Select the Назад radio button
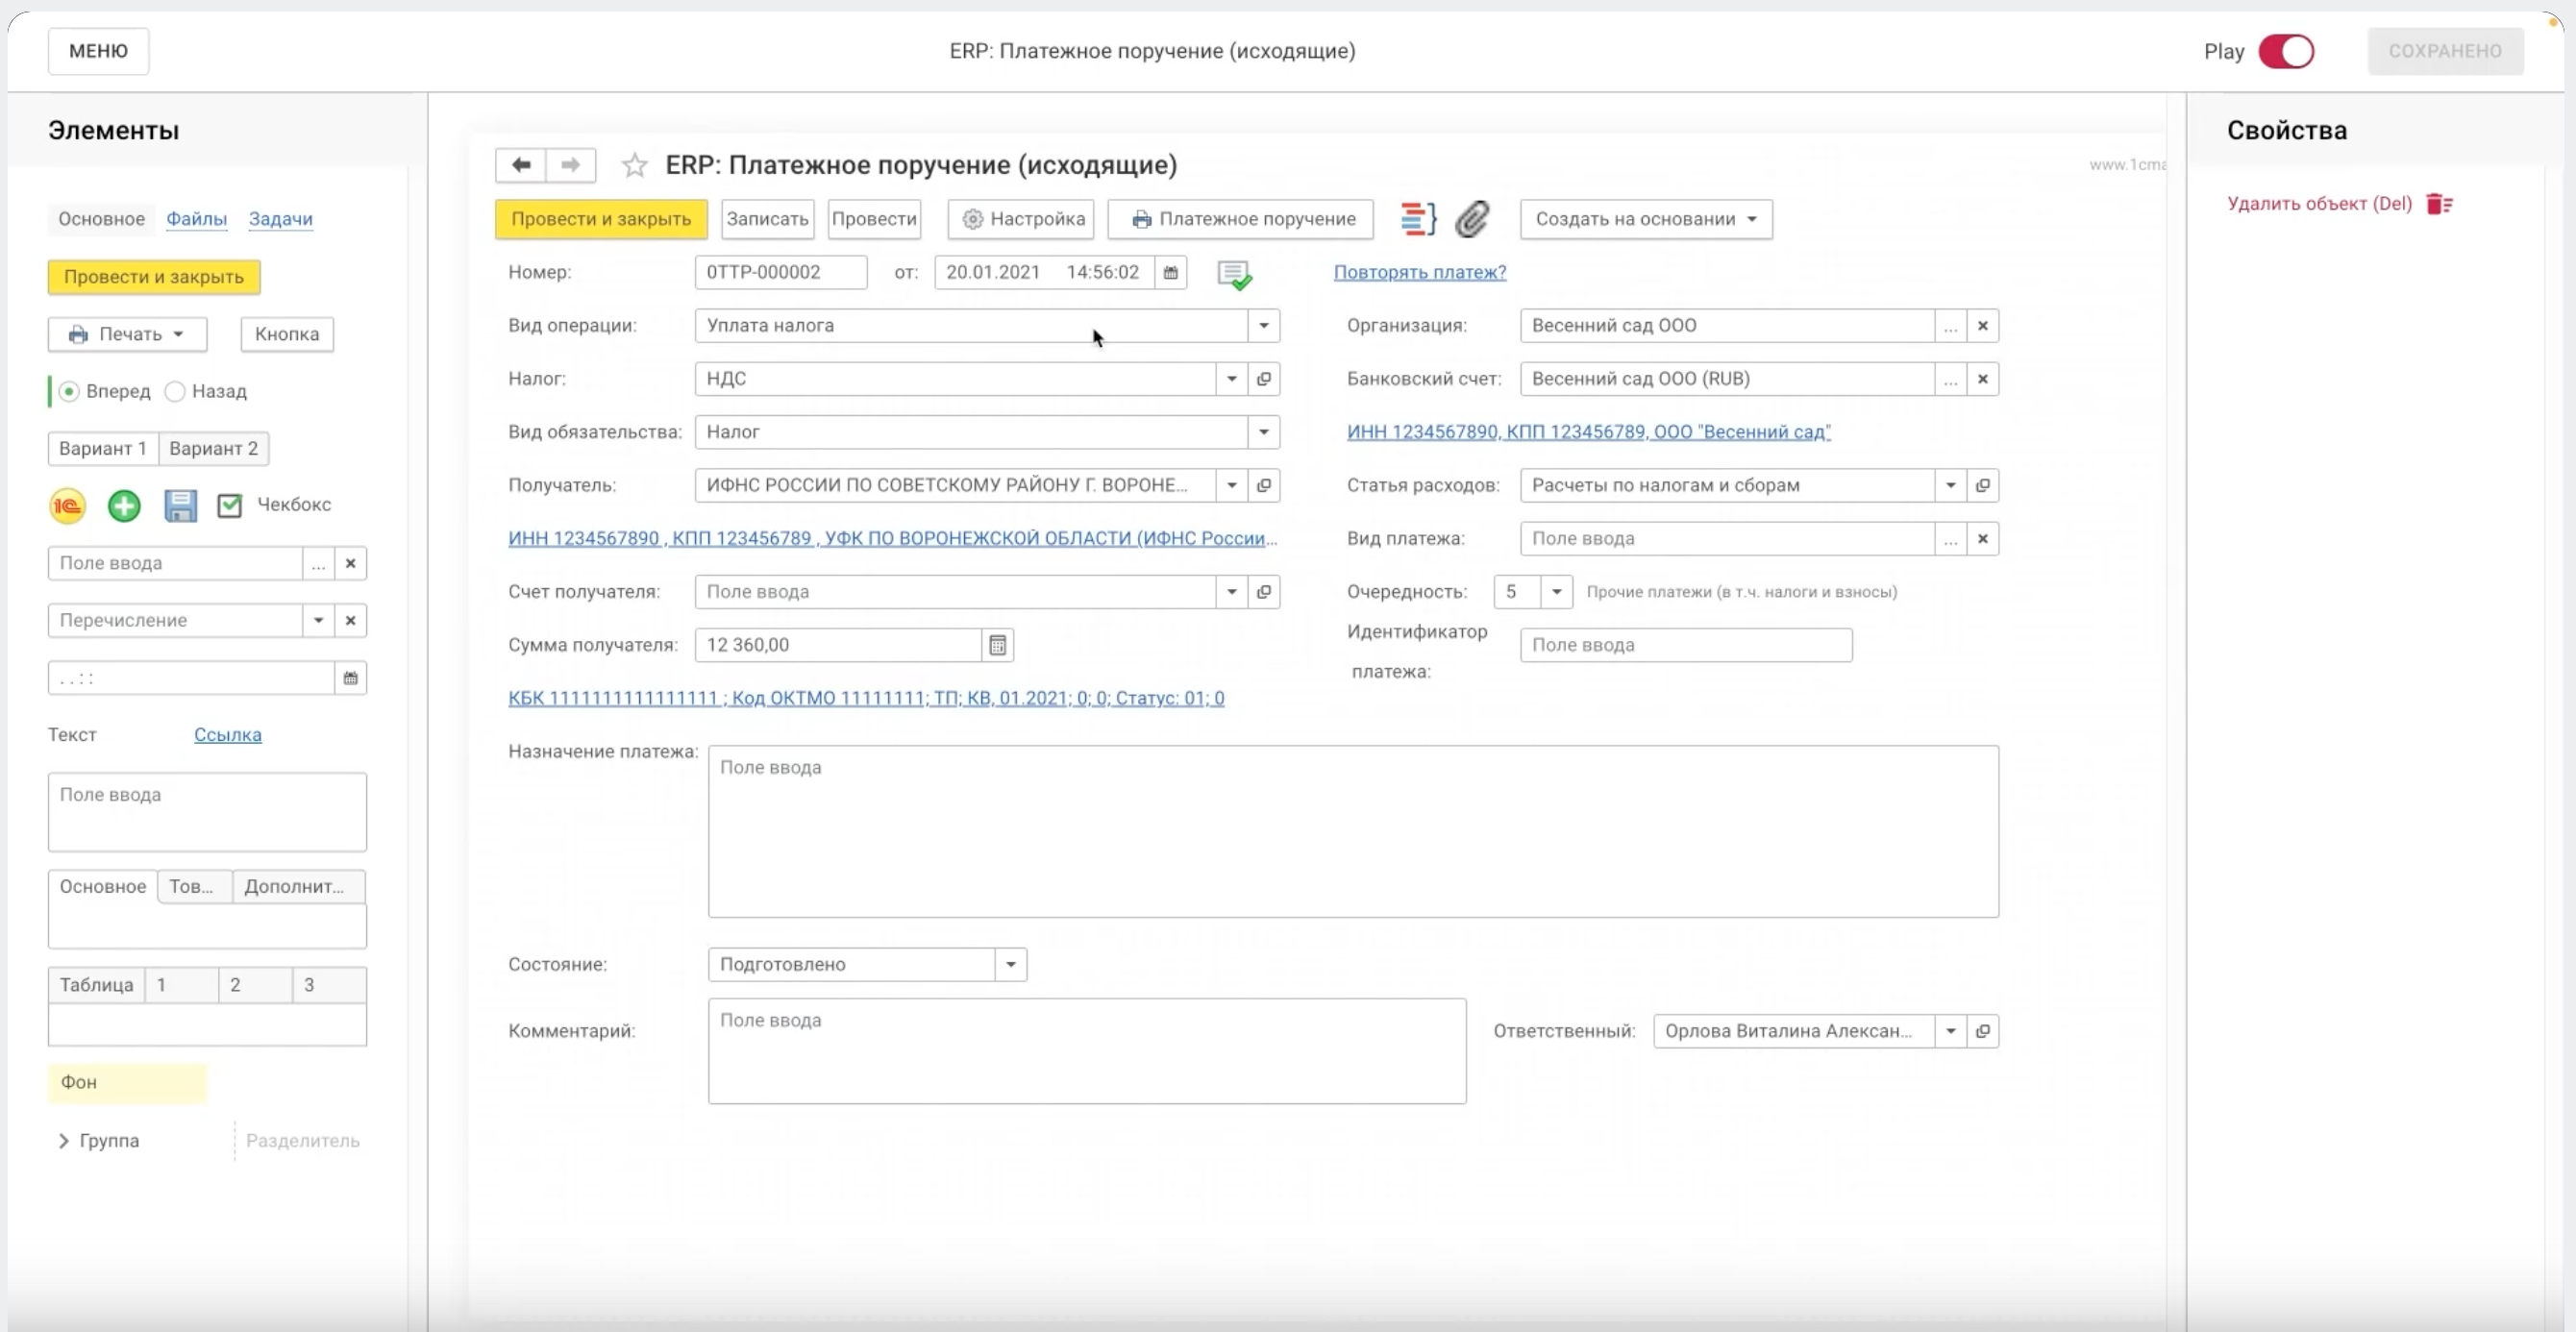Screen dimensions: 2576x1332 coord(176,391)
